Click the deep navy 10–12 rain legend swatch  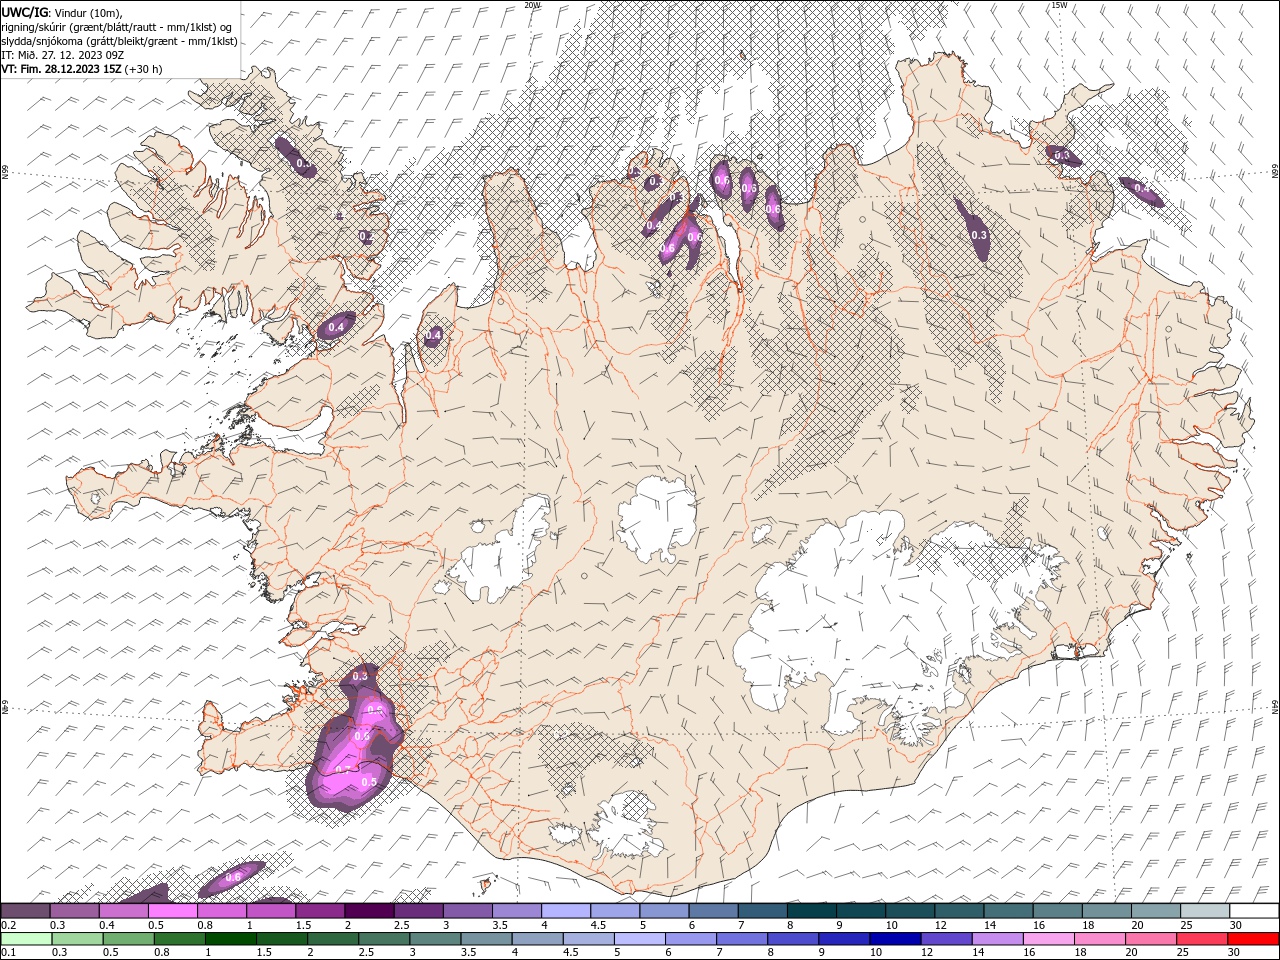[x=894, y=939]
